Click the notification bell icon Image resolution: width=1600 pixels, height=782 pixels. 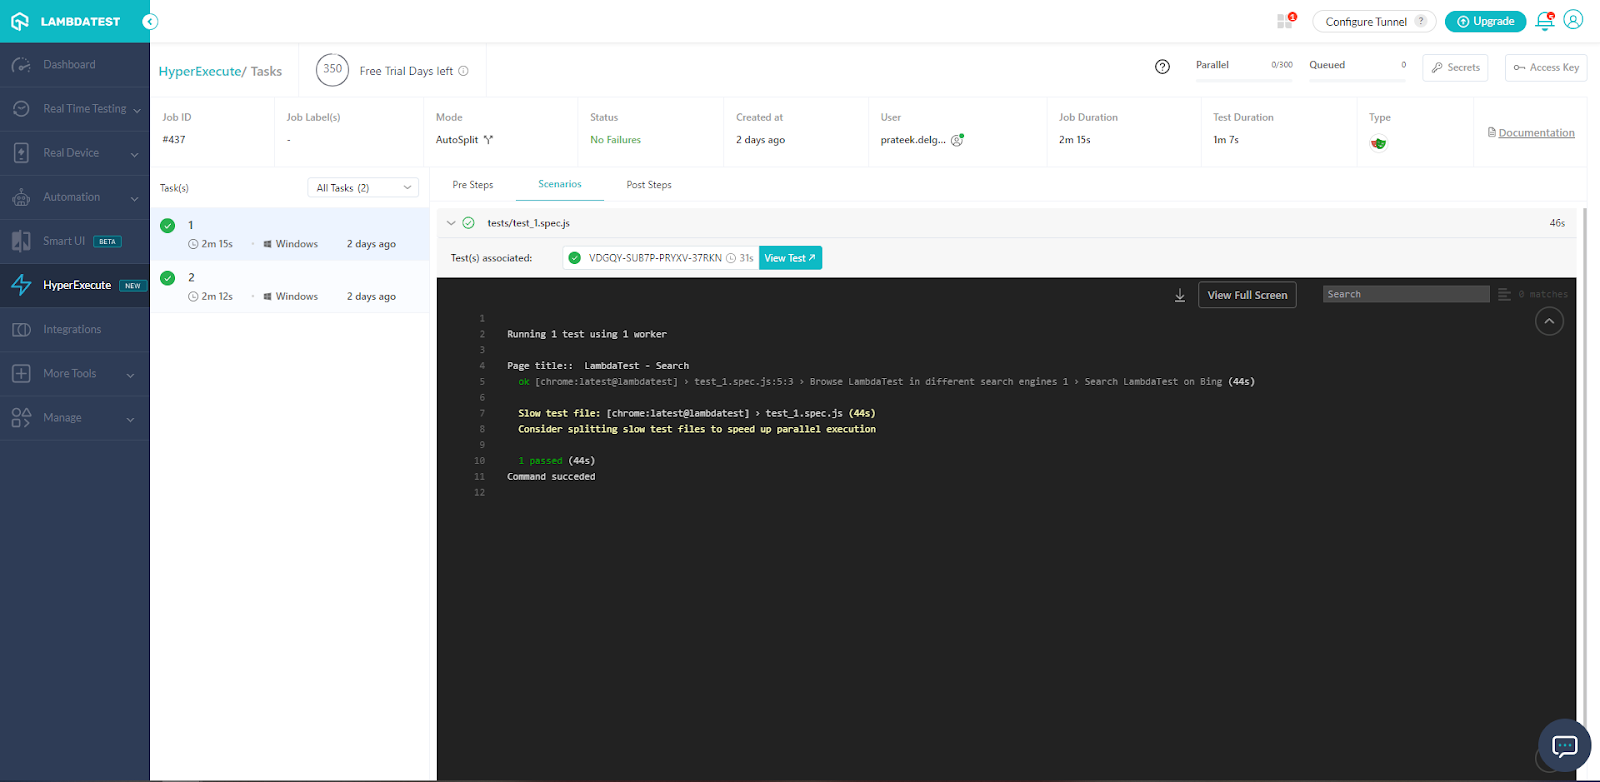coord(1544,21)
